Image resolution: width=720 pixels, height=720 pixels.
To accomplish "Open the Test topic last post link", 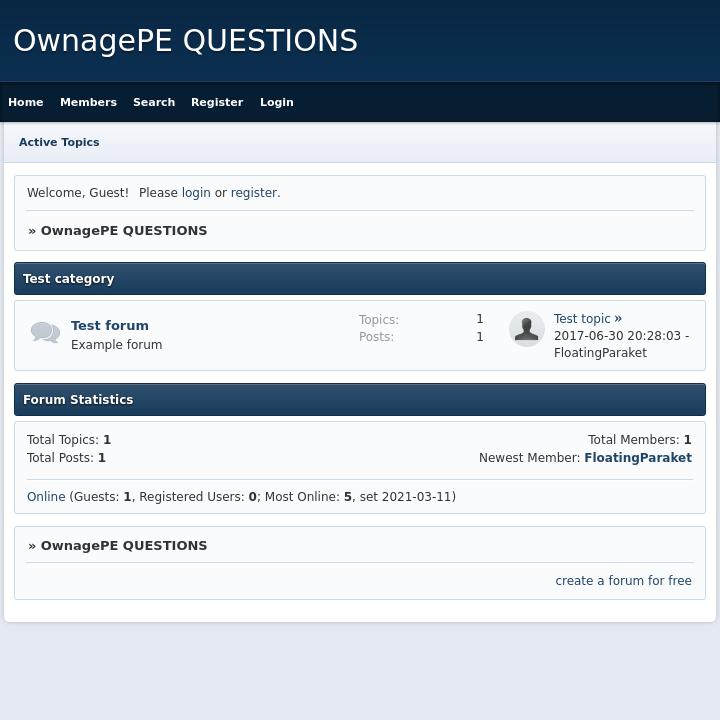I will pyautogui.click(x=582, y=319).
